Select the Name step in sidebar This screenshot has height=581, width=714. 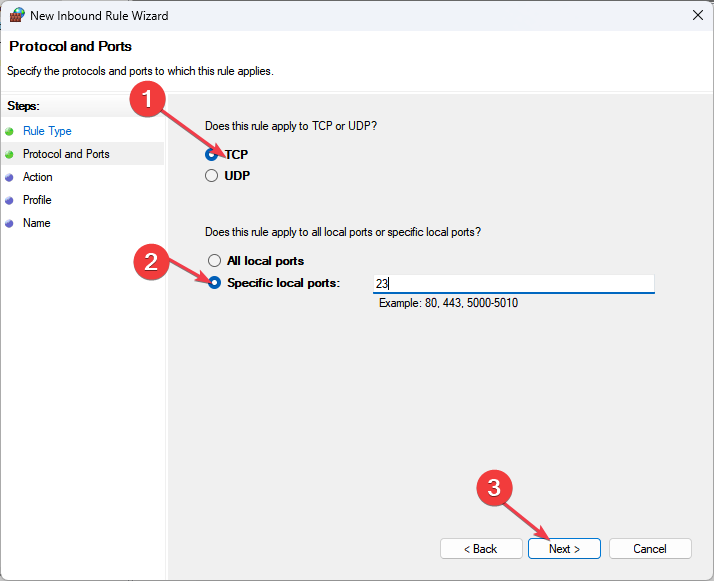coord(36,223)
